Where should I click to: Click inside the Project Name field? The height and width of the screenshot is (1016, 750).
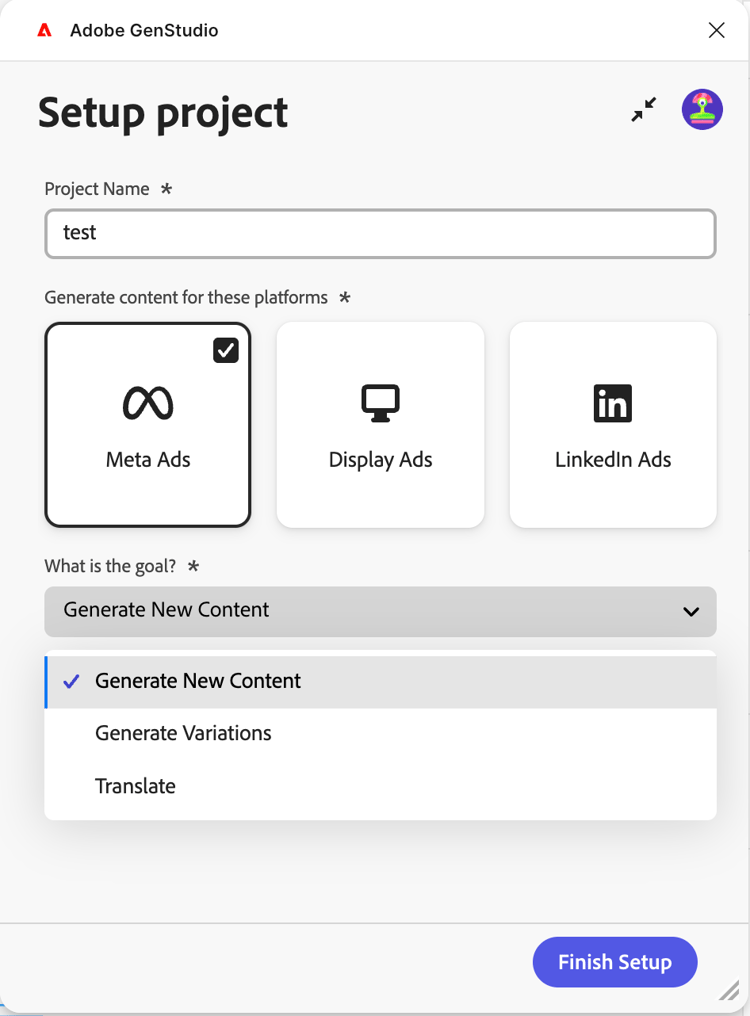click(380, 233)
